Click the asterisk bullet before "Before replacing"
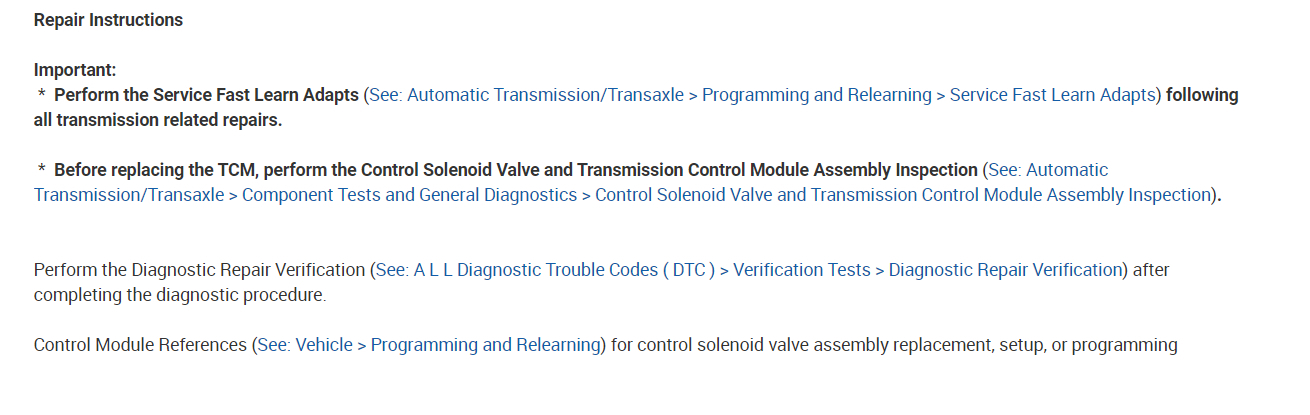Viewport: 1310px width, 415px height. point(42,171)
